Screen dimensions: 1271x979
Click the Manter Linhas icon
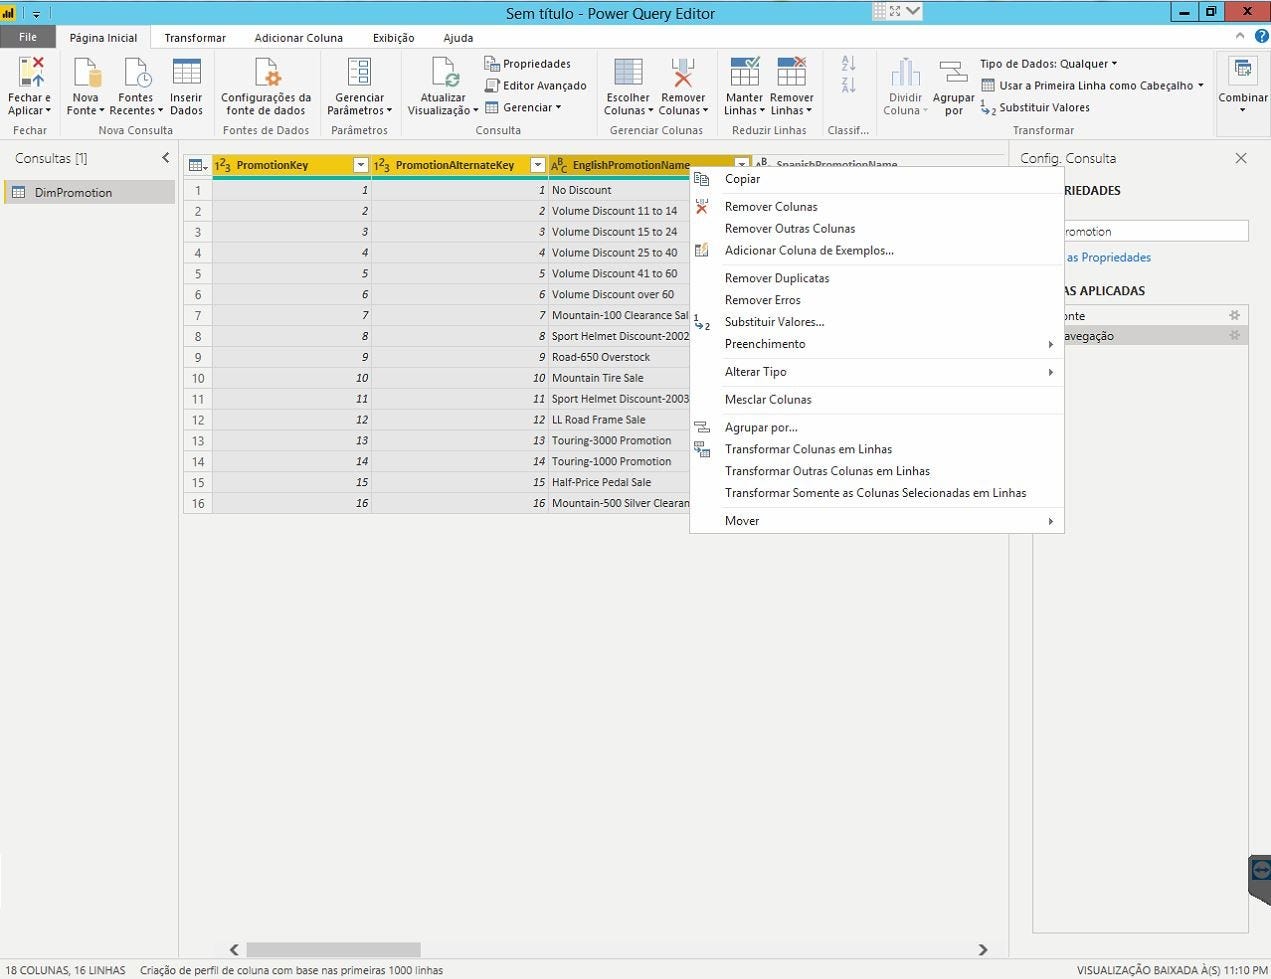(744, 73)
